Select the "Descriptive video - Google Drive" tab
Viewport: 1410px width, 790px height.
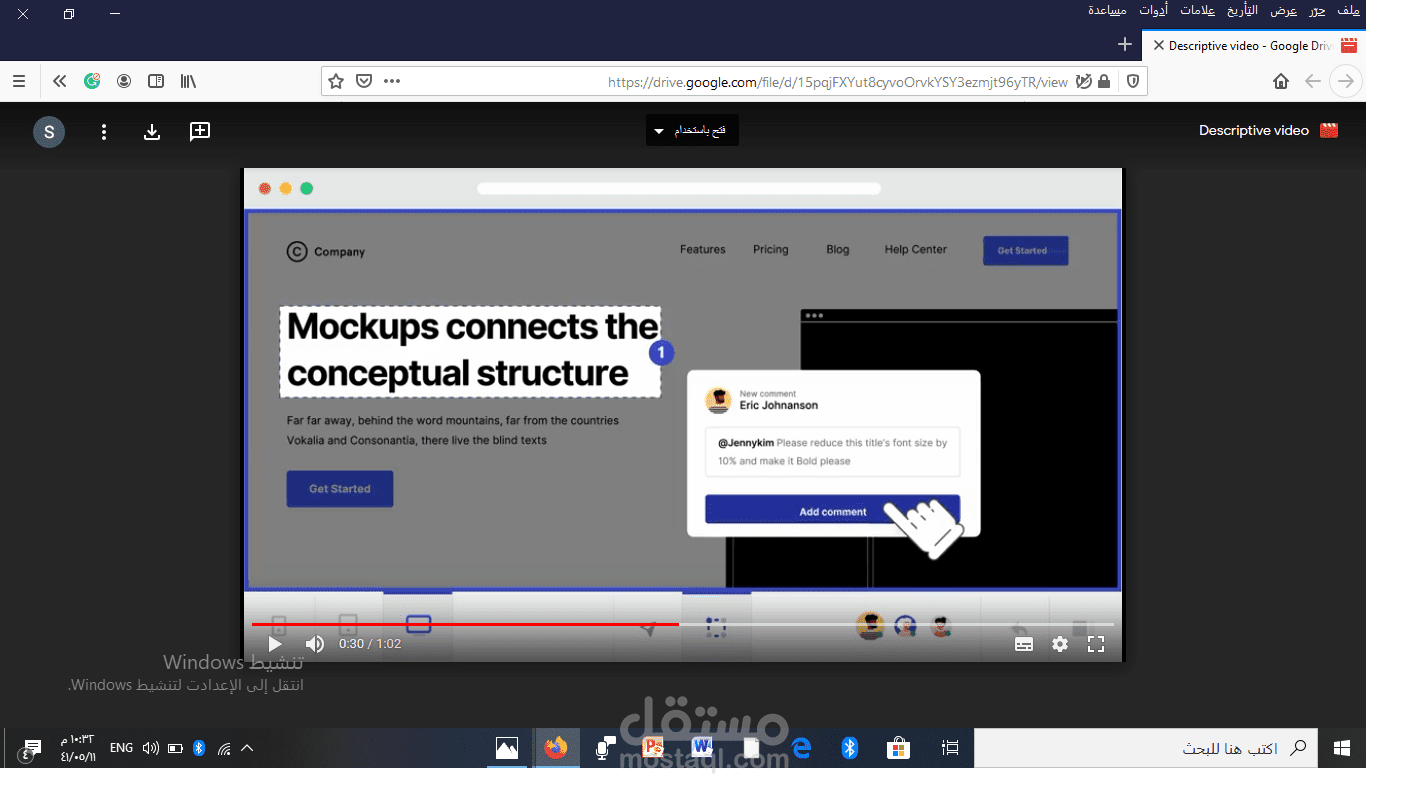tap(1254, 45)
